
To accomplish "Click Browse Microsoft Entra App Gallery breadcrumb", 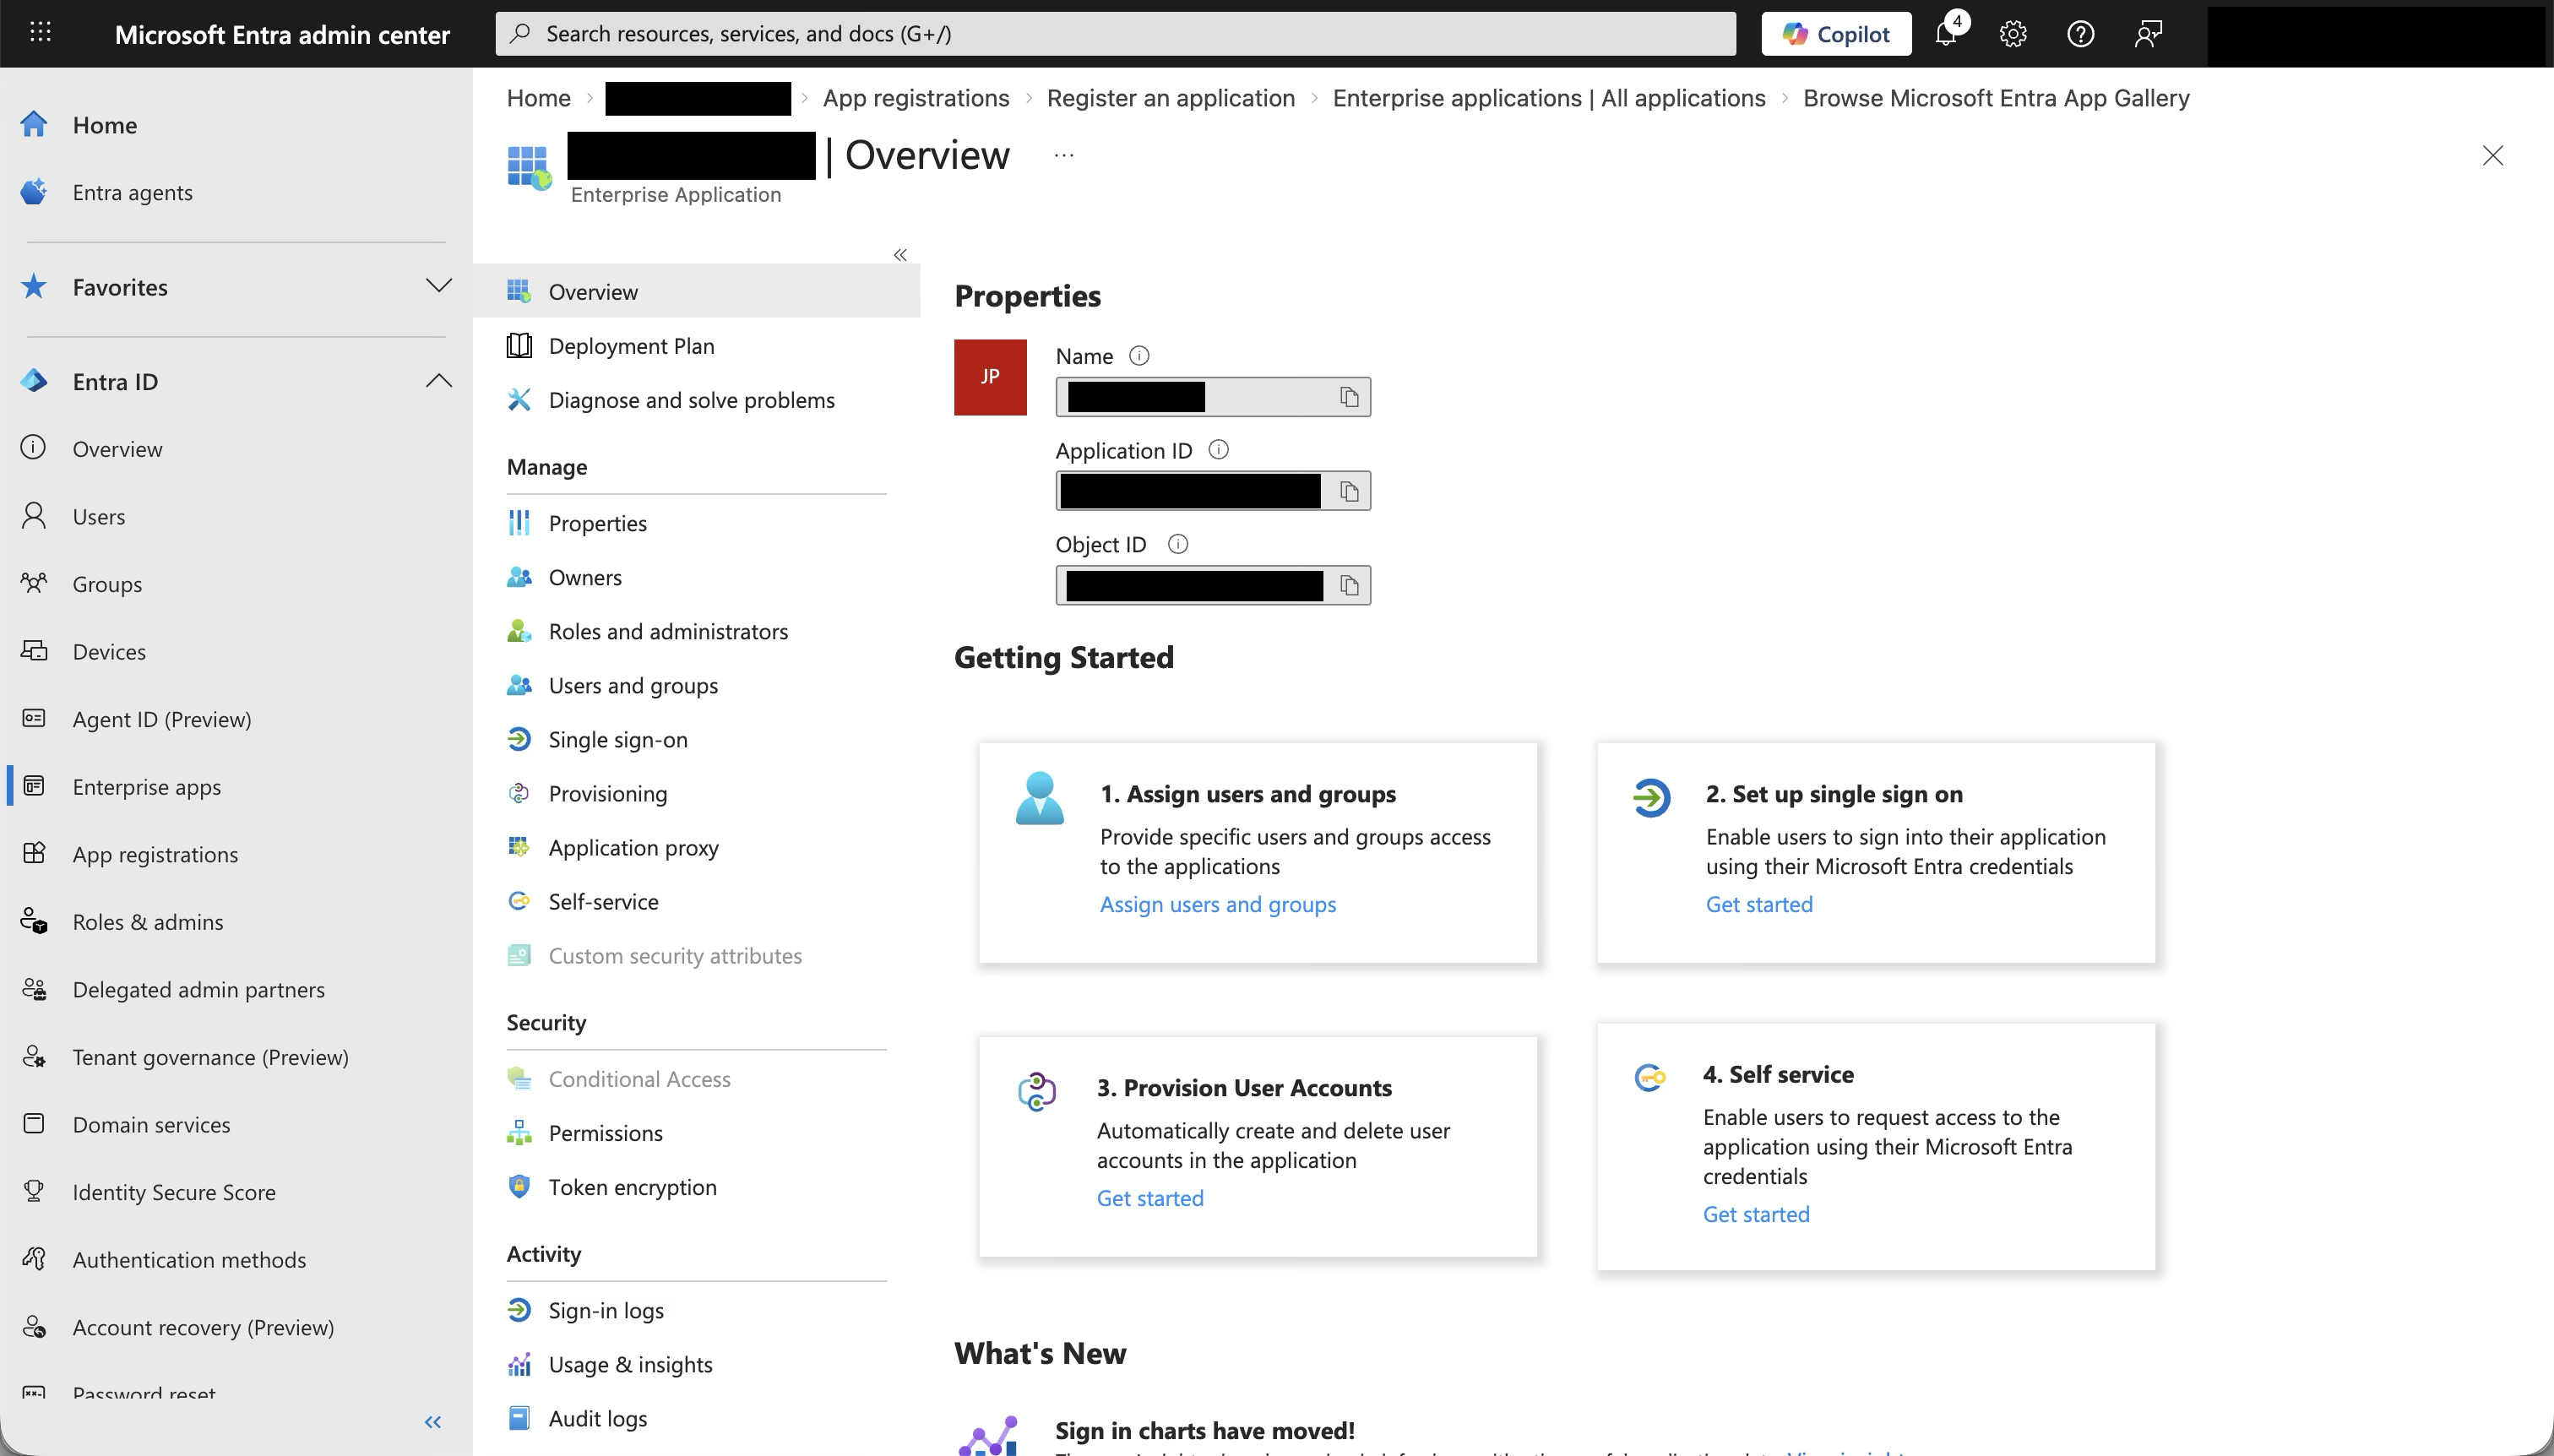I will tap(1996, 98).
